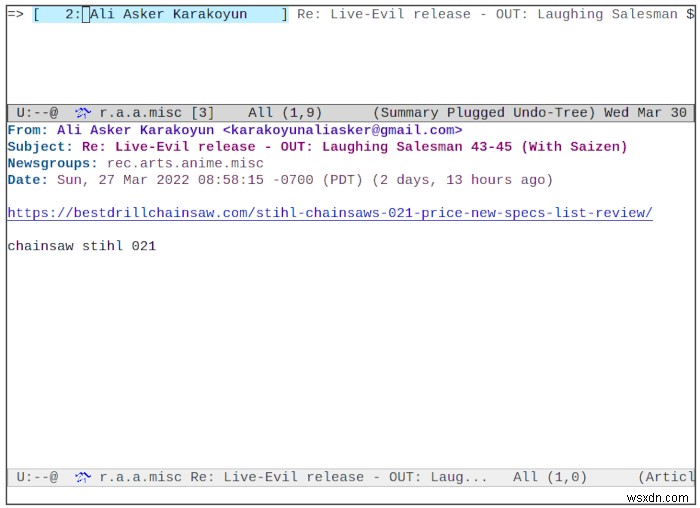The width and height of the screenshot is (700, 508).
Task: Click the sender email karakoyunaliasker@gmail.com
Action: (342, 130)
